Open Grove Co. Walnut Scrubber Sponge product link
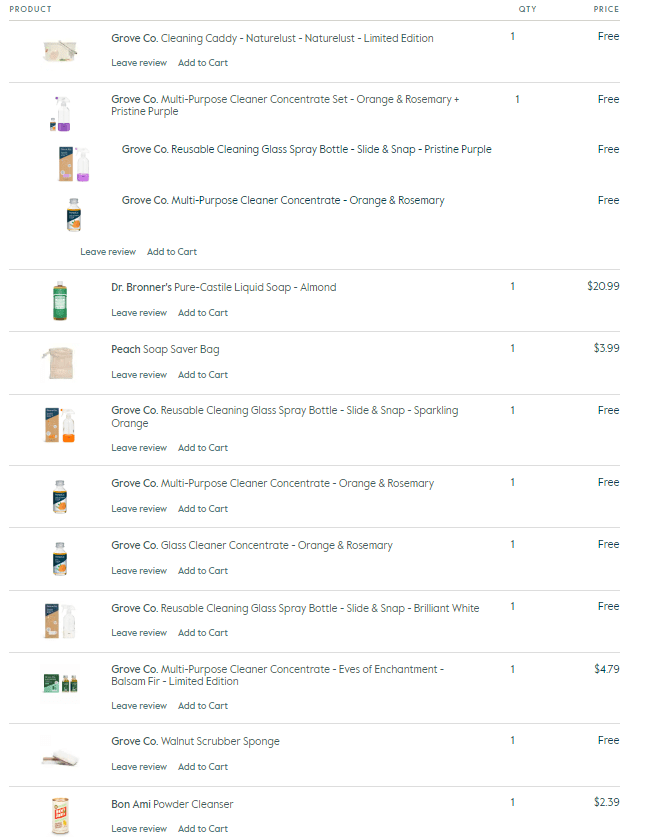 195,741
